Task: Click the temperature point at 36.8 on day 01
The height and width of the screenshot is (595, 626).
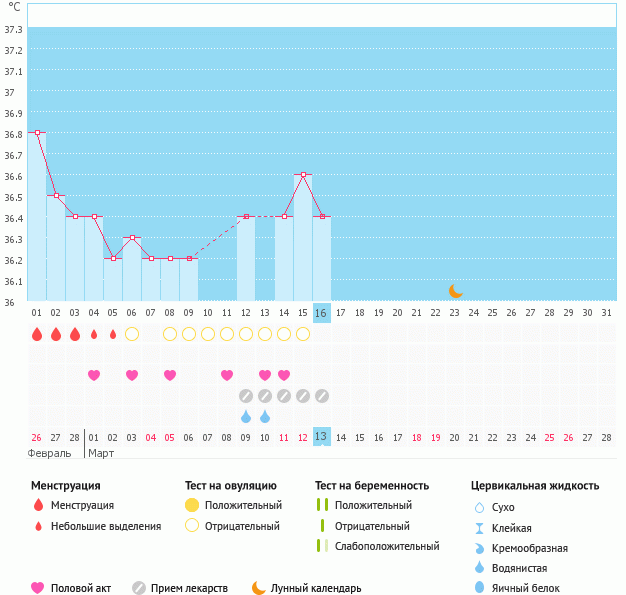Action: [x=37, y=132]
